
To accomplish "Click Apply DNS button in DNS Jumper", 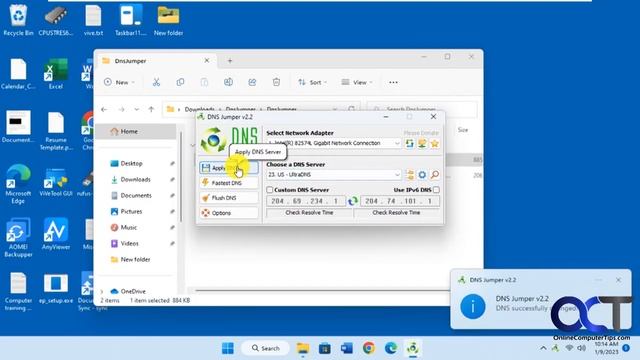I will (229, 168).
